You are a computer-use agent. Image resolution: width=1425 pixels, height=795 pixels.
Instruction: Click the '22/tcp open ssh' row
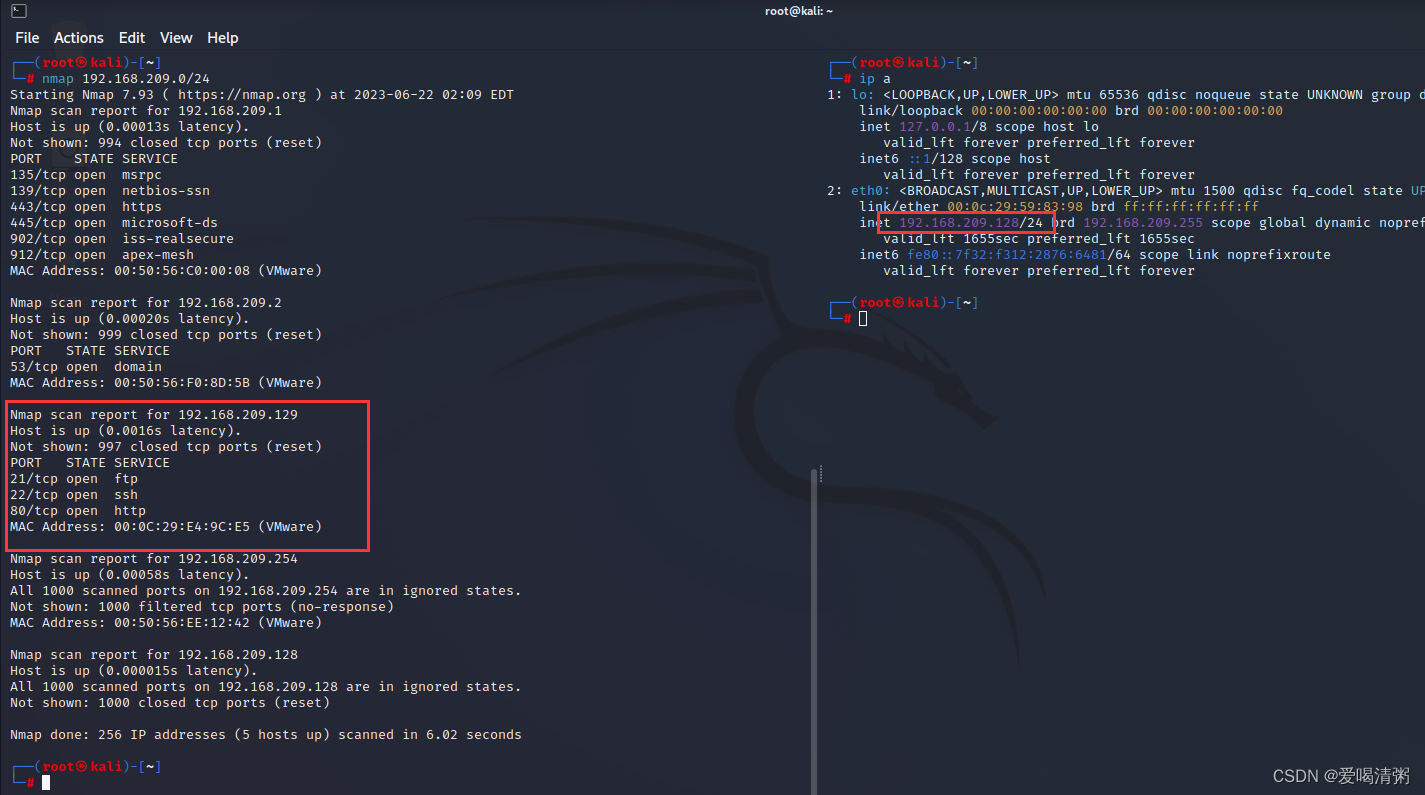pos(74,494)
